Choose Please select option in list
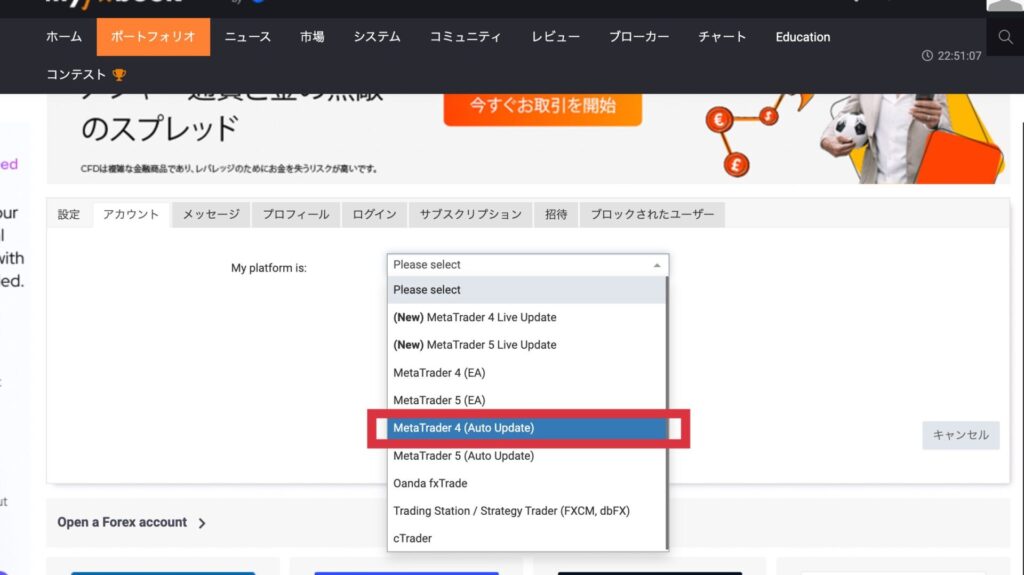 526,289
